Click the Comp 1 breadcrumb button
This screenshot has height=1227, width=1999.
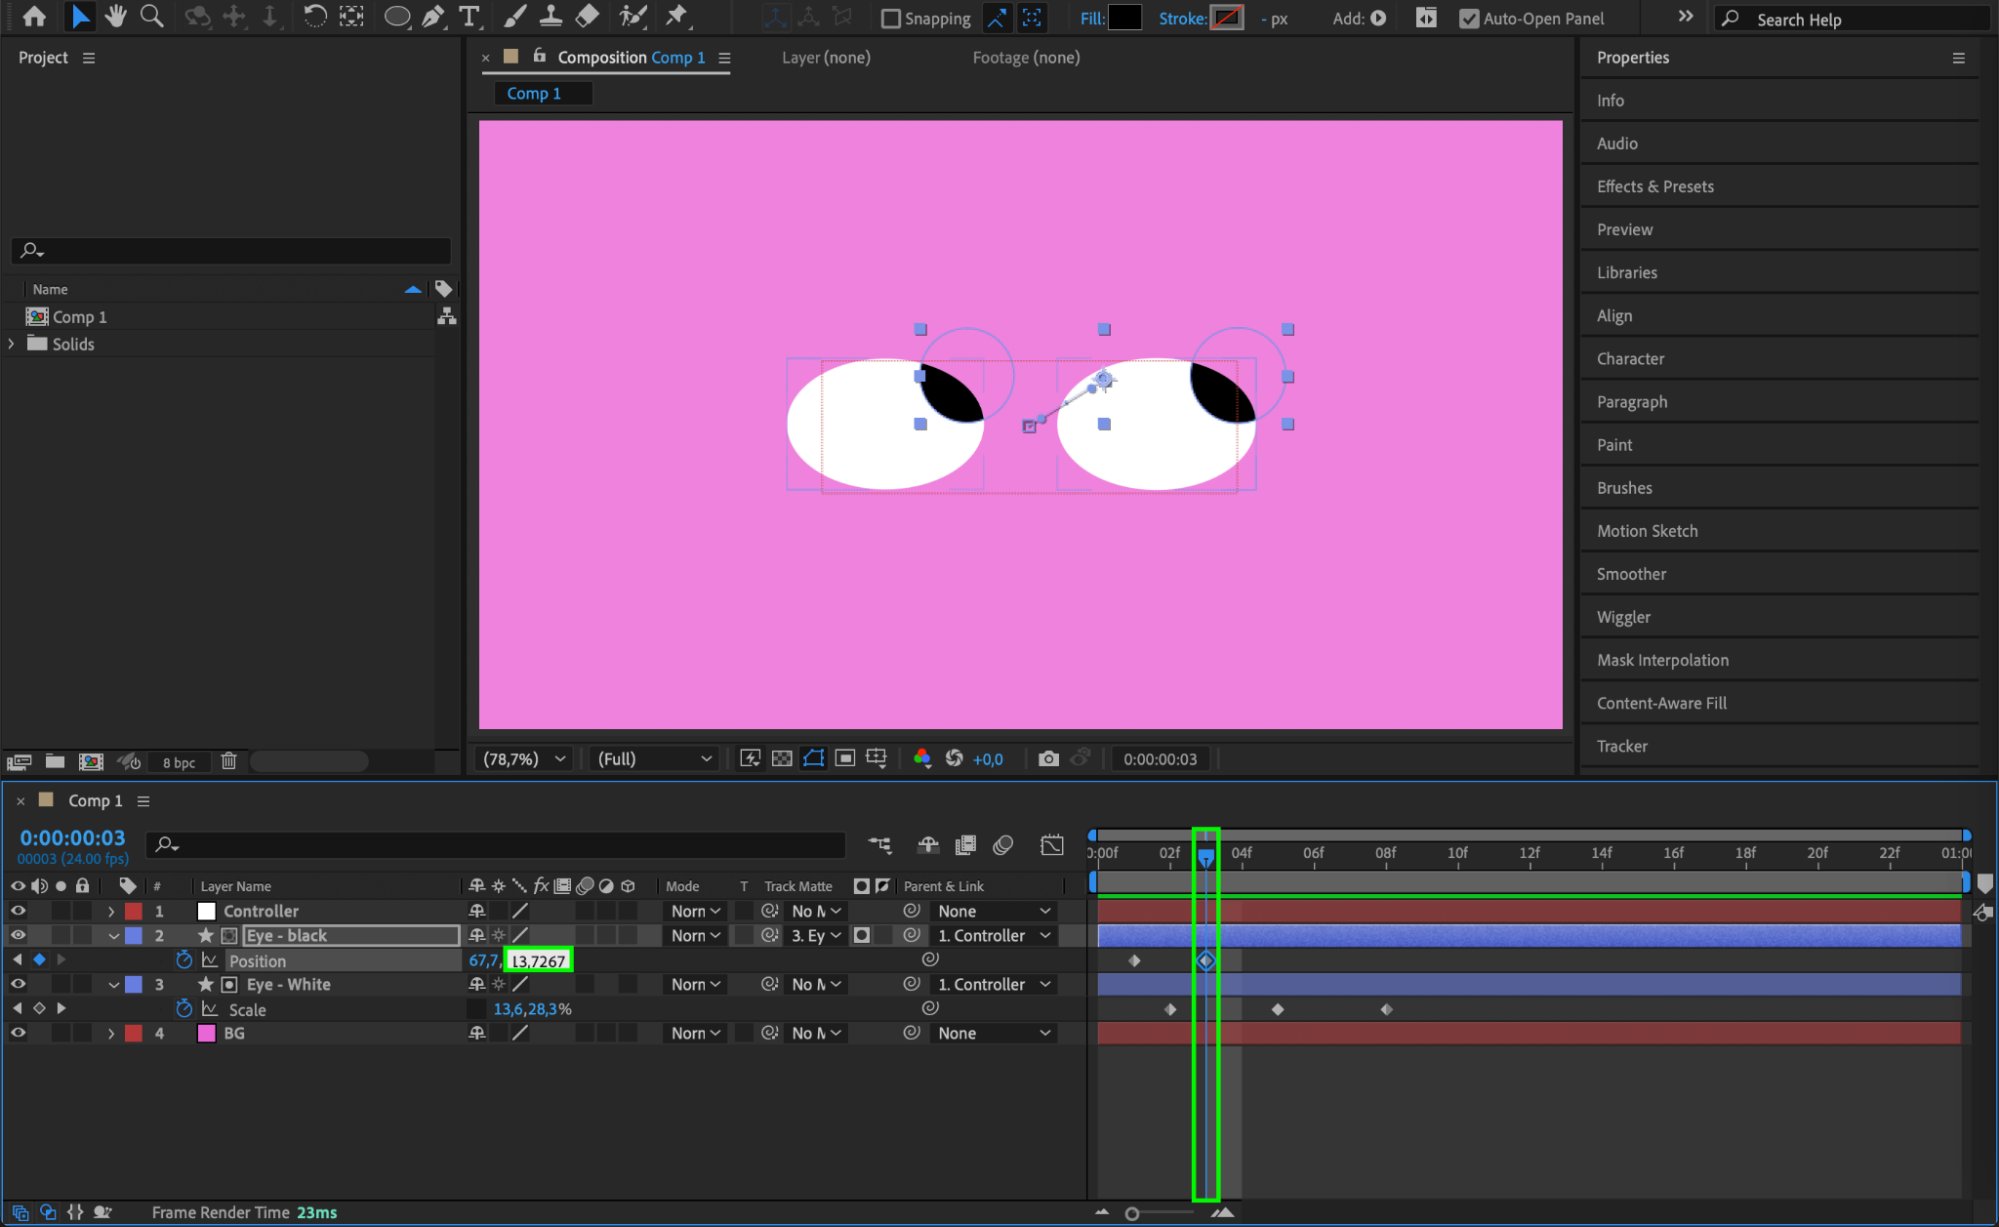point(534,93)
